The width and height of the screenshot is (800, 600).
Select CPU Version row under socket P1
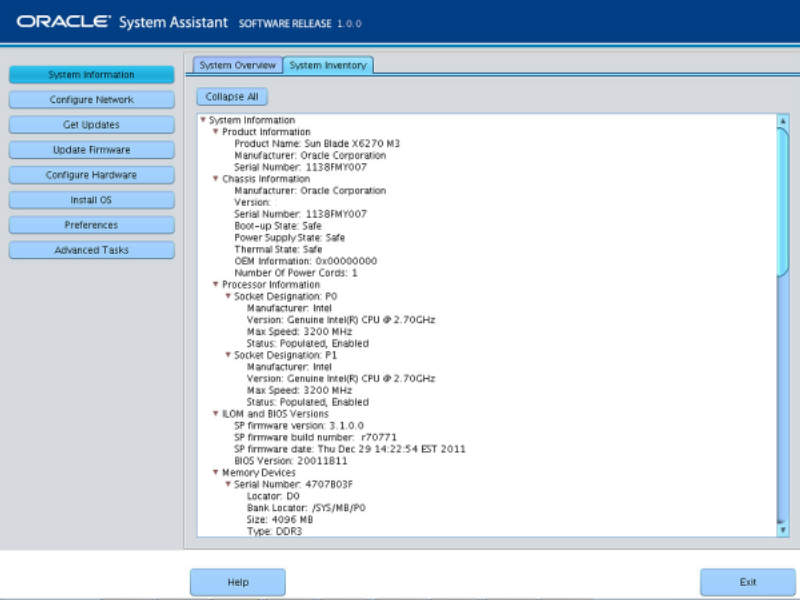click(341, 378)
